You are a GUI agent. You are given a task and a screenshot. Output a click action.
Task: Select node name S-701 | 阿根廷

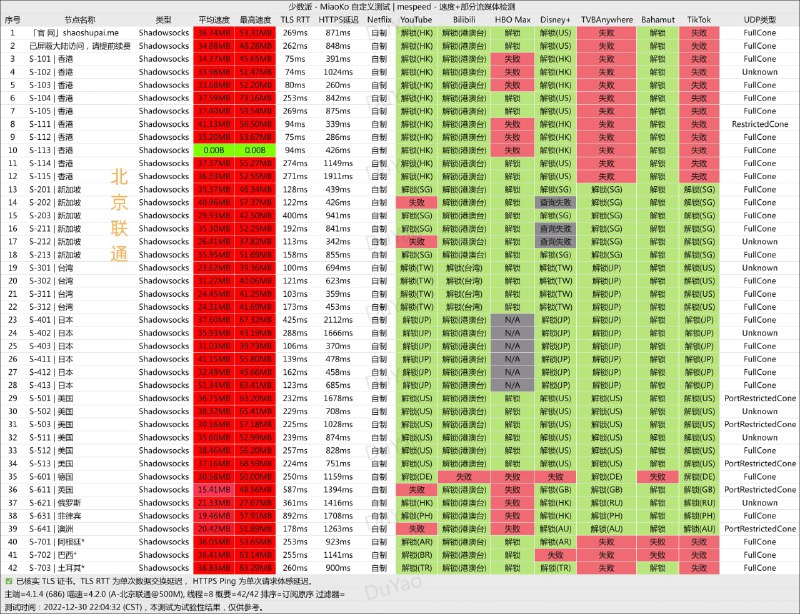click(57, 542)
